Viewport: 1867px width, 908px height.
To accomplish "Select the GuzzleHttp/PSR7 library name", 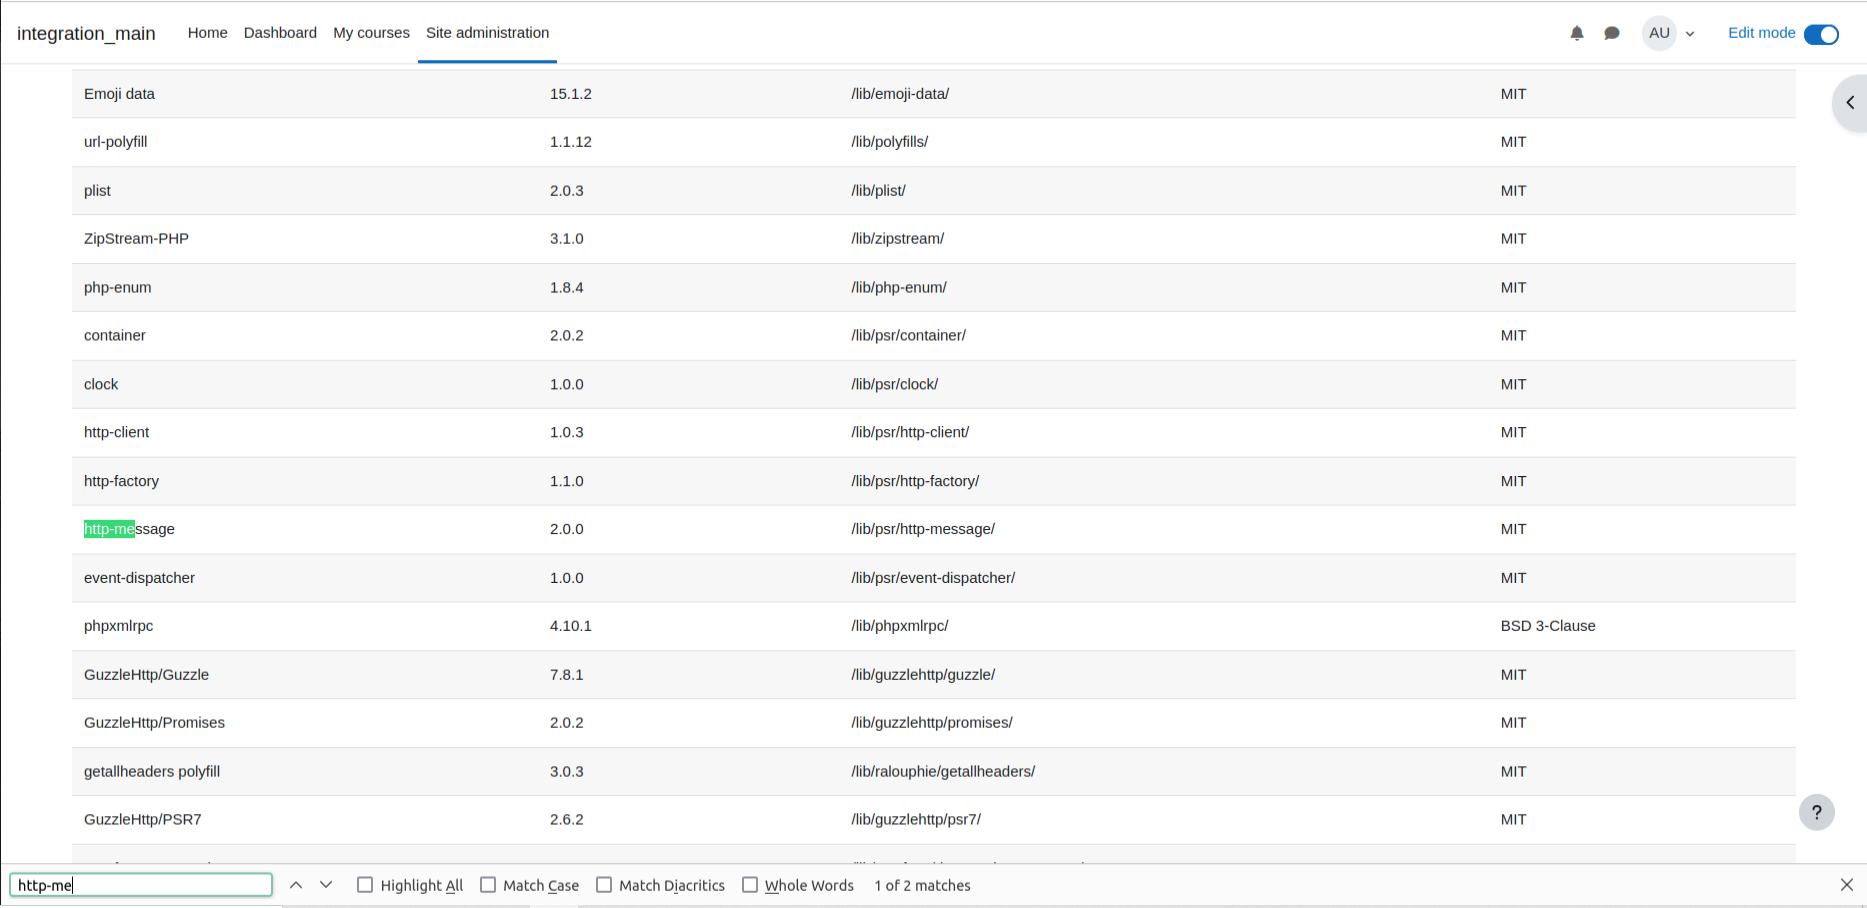I will pos(143,821).
